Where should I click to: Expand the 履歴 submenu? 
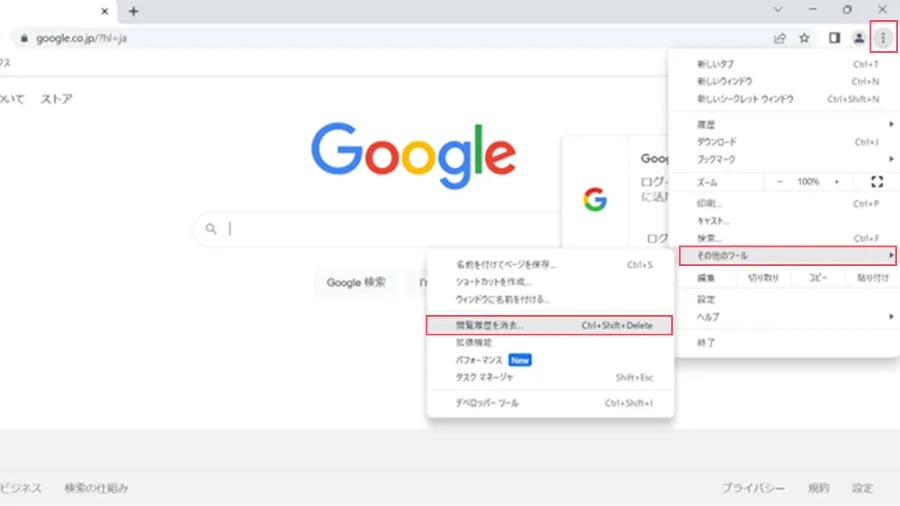click(784, 124)
